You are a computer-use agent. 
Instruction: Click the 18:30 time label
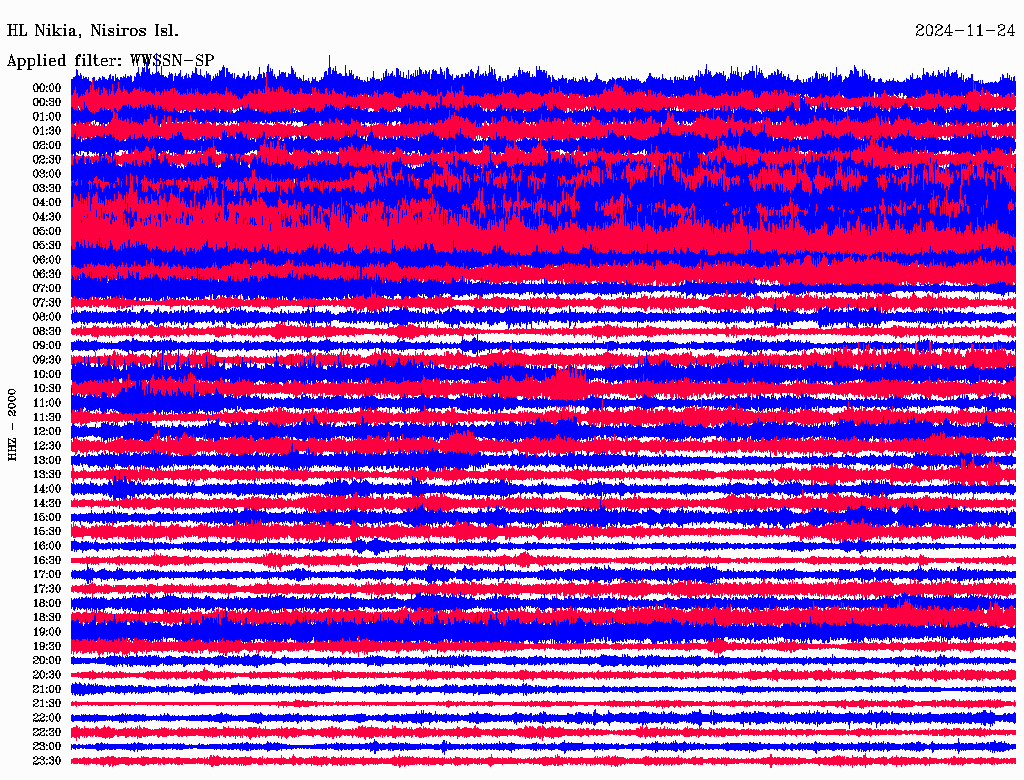click(x=47, y=617)
